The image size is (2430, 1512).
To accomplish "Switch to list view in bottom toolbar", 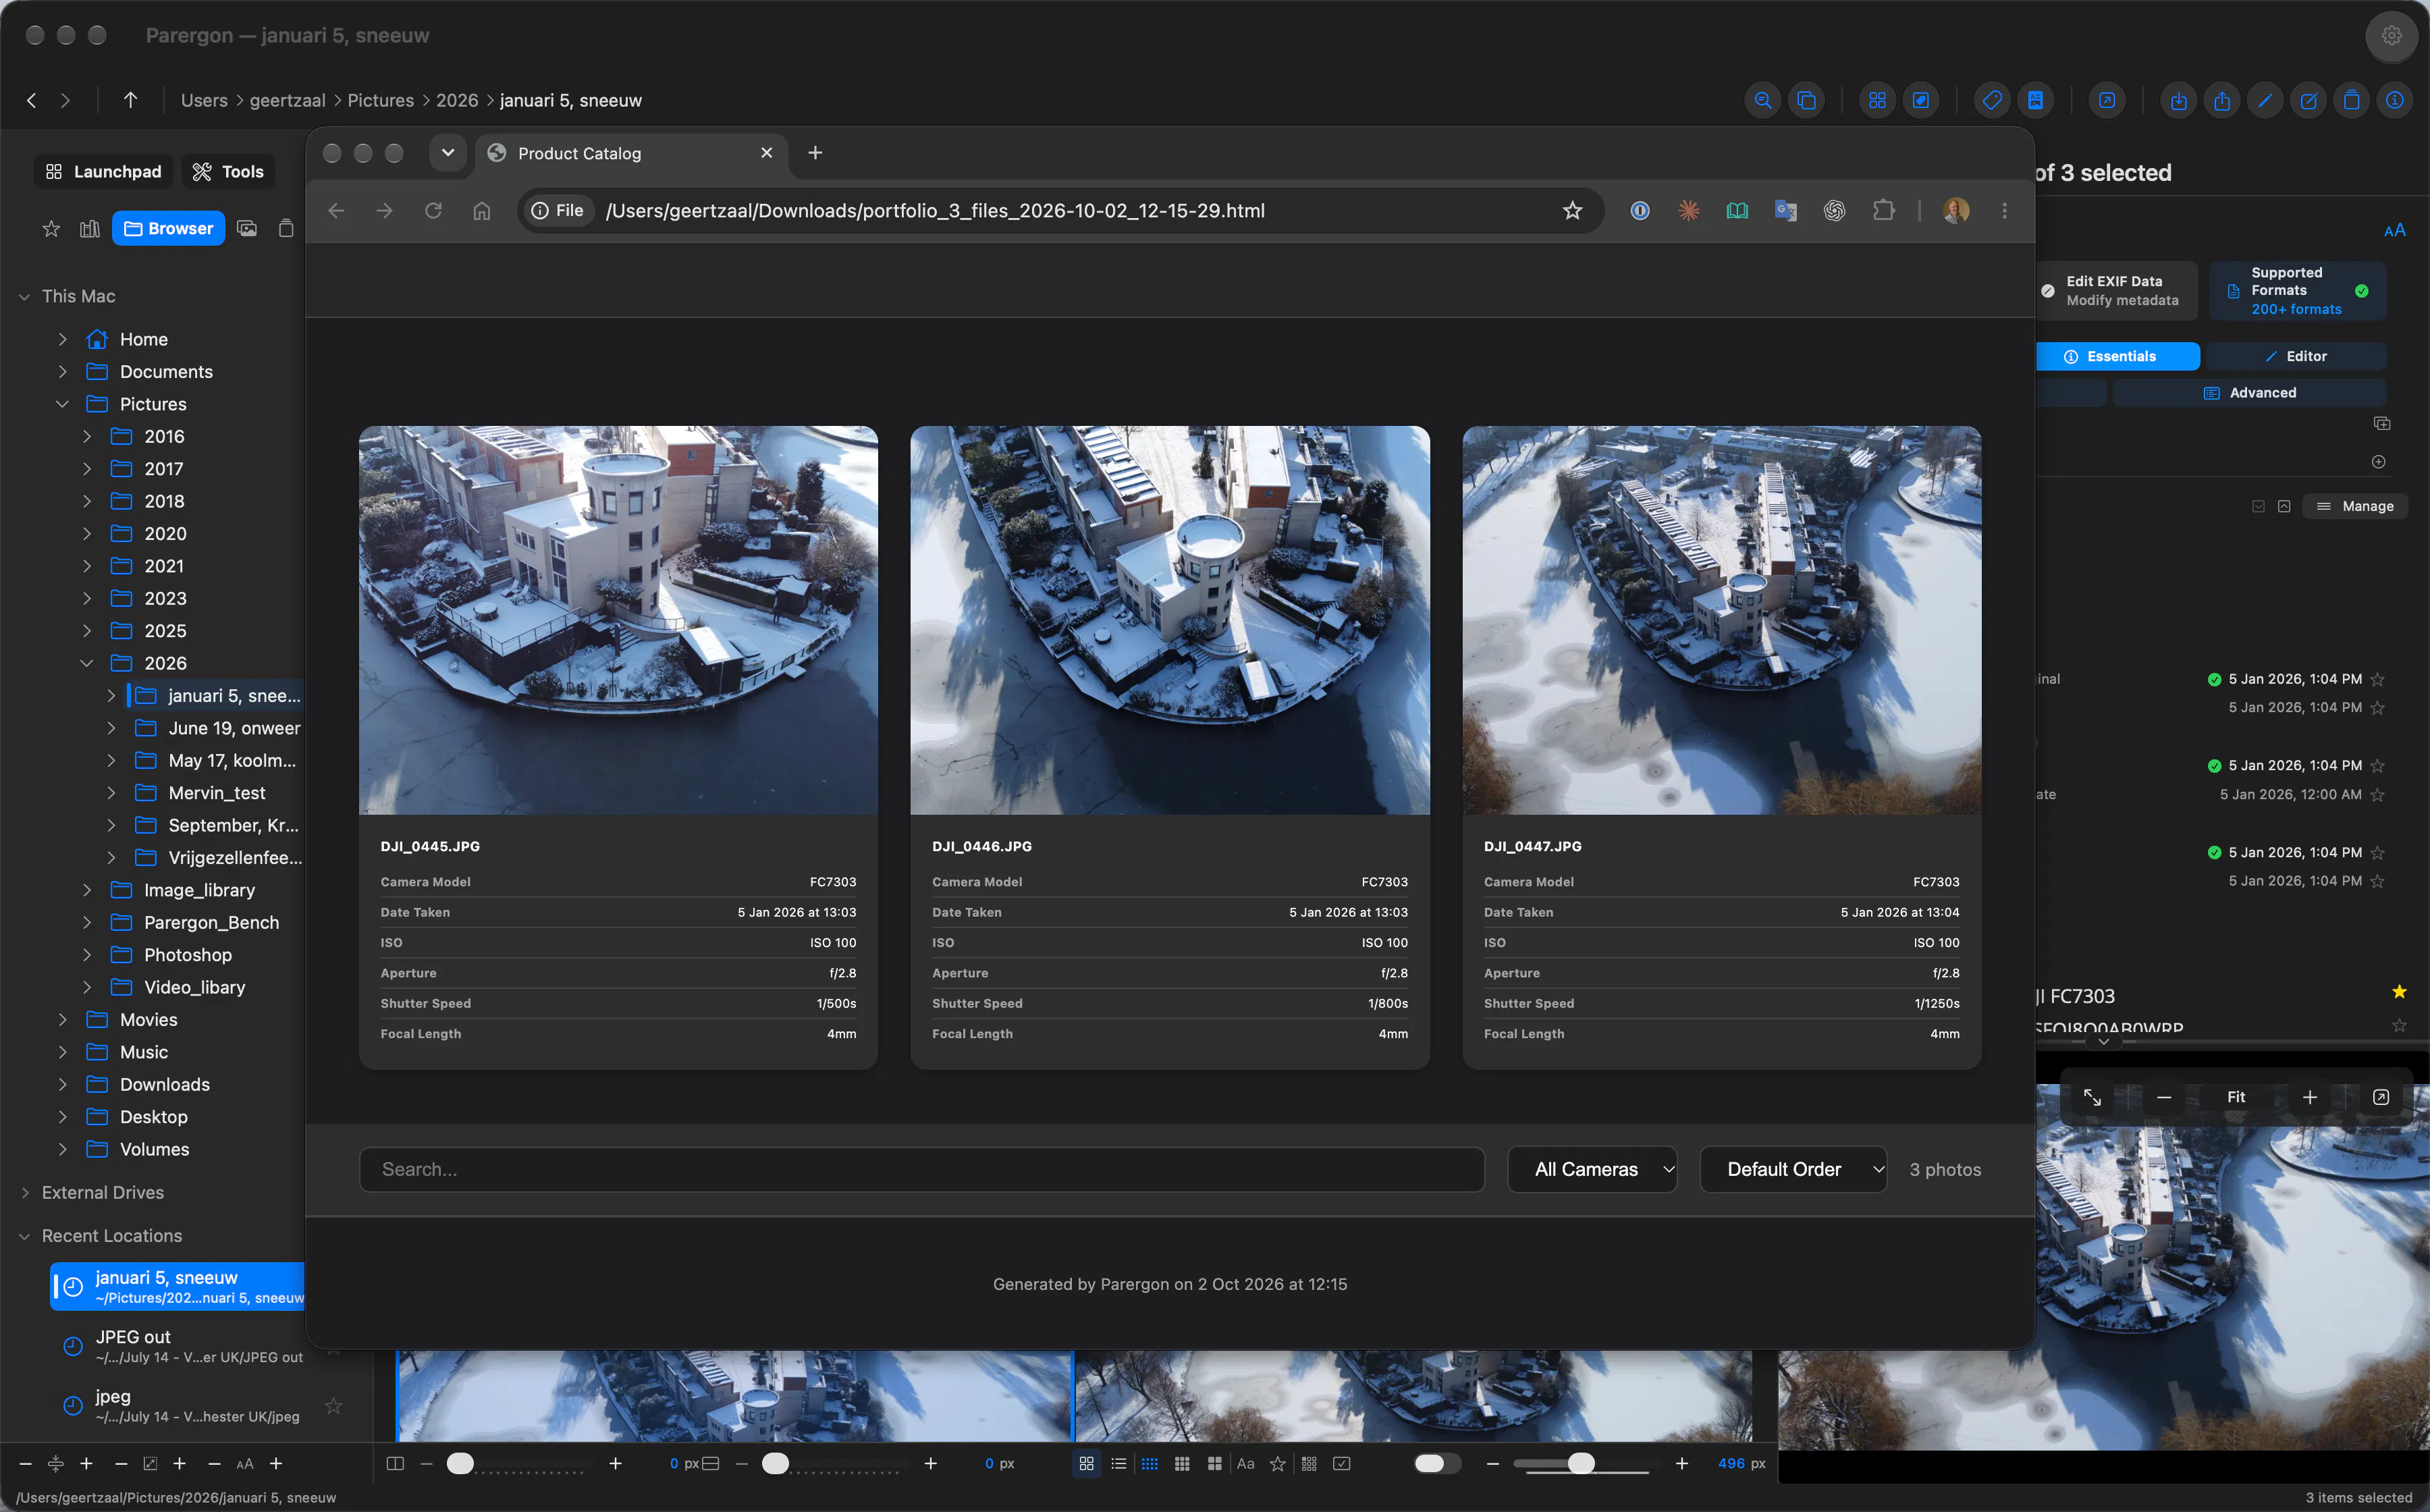I will pos(1118,1463).
